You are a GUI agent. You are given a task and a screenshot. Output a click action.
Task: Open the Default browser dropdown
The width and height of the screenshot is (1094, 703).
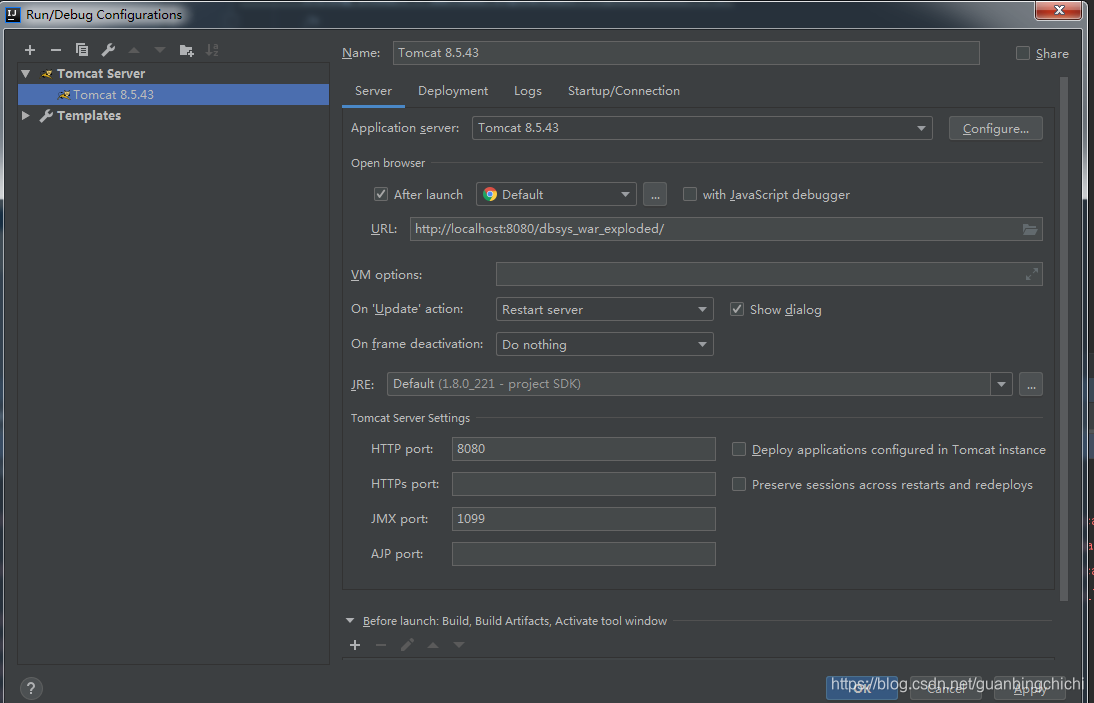coord(556,195)
